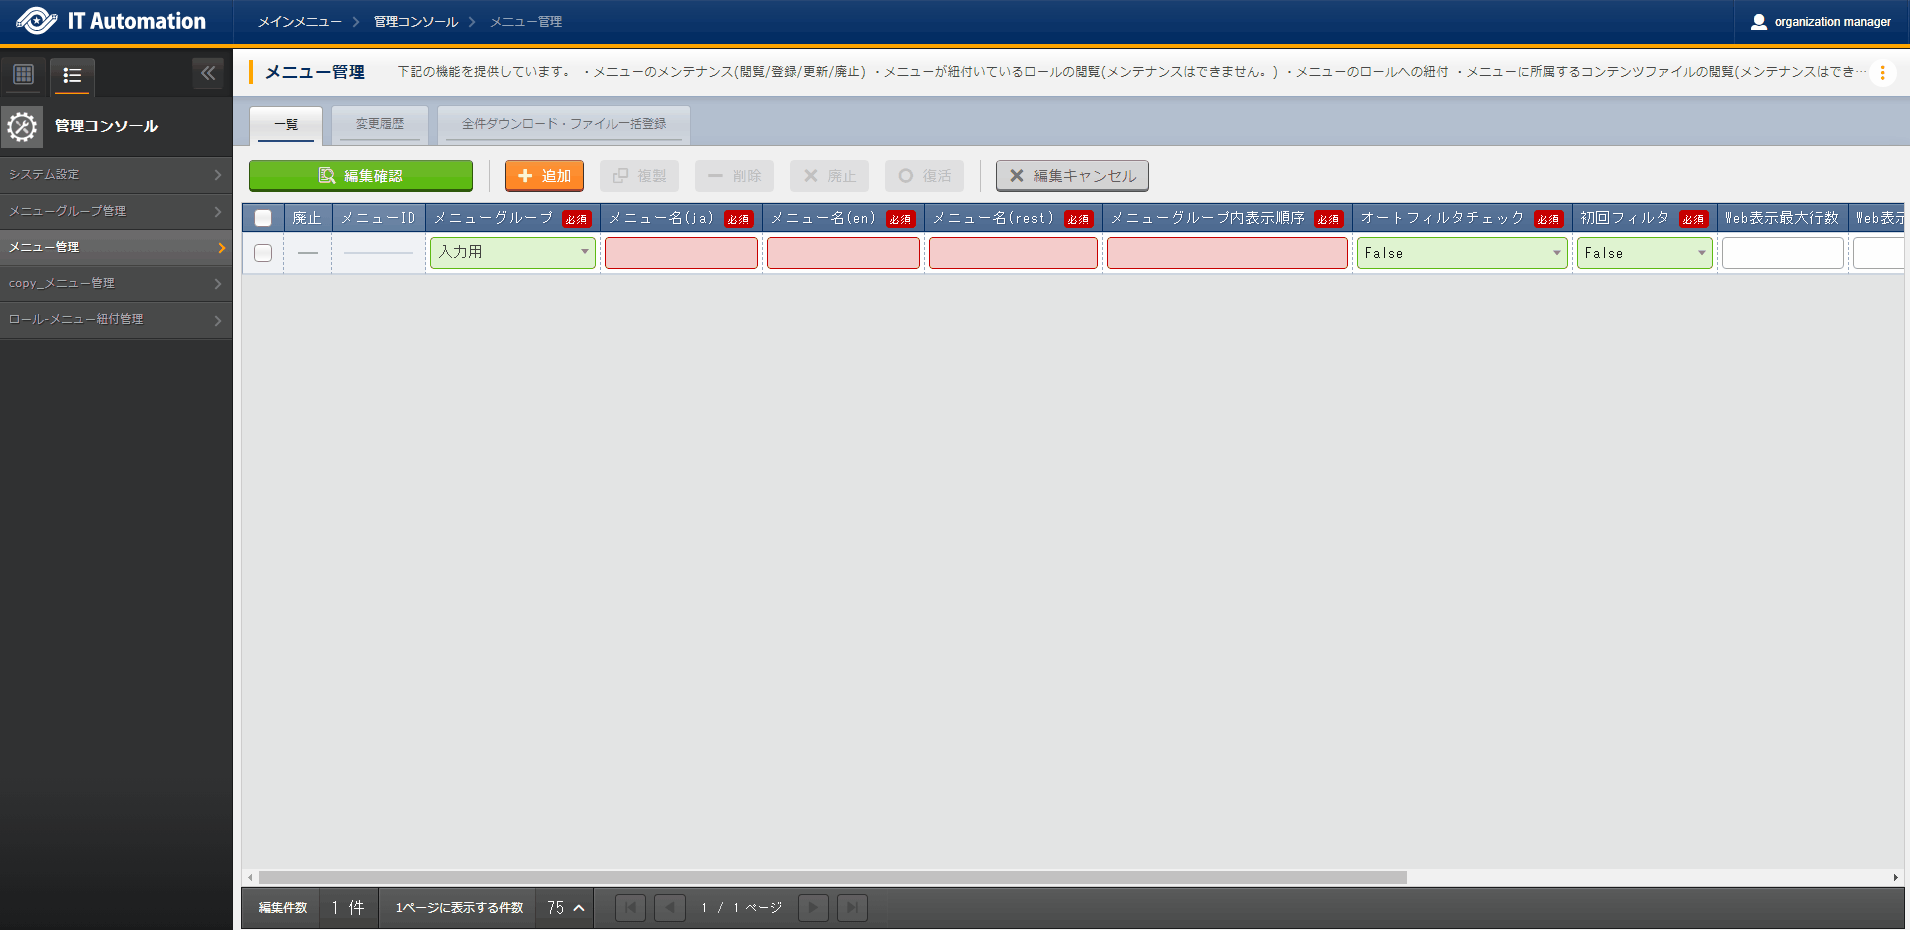Expand メニューグループ管理 sidebar item
1910x930 pixels.
click(x=116, y=211)
